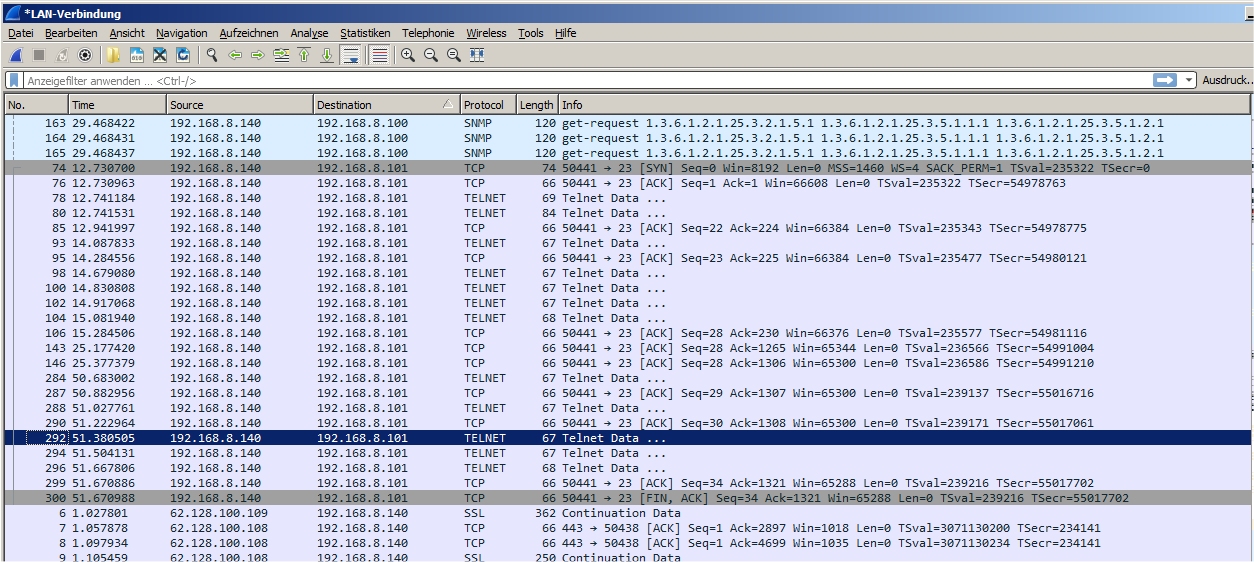The width and height of the screenshot is (1254, 562).
Task: Expand the display filter history dropdown
Action: [x=1189, y=80]
